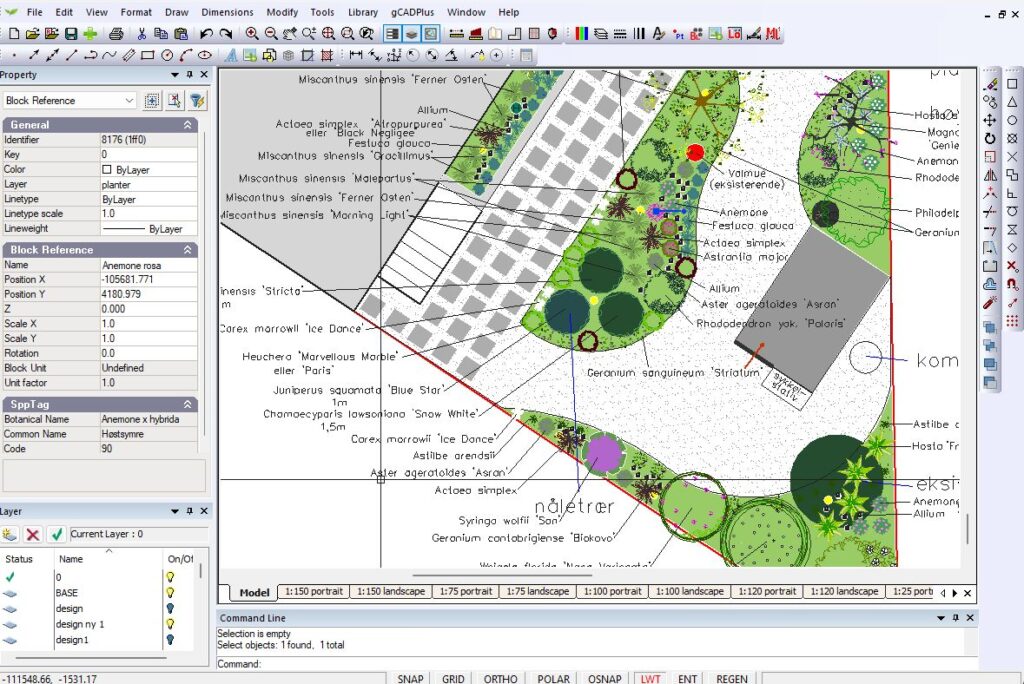This screenshot has height=684, width=1024.
Task: Select the Arc draw tool
Action: click(186, 56)
